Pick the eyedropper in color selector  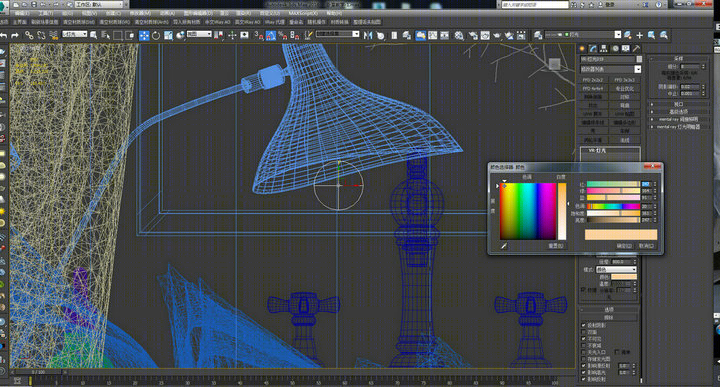point(504,246)
